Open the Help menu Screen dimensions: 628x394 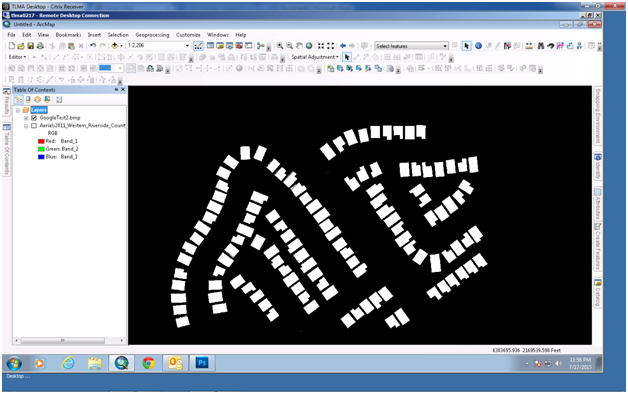[241, 35]
